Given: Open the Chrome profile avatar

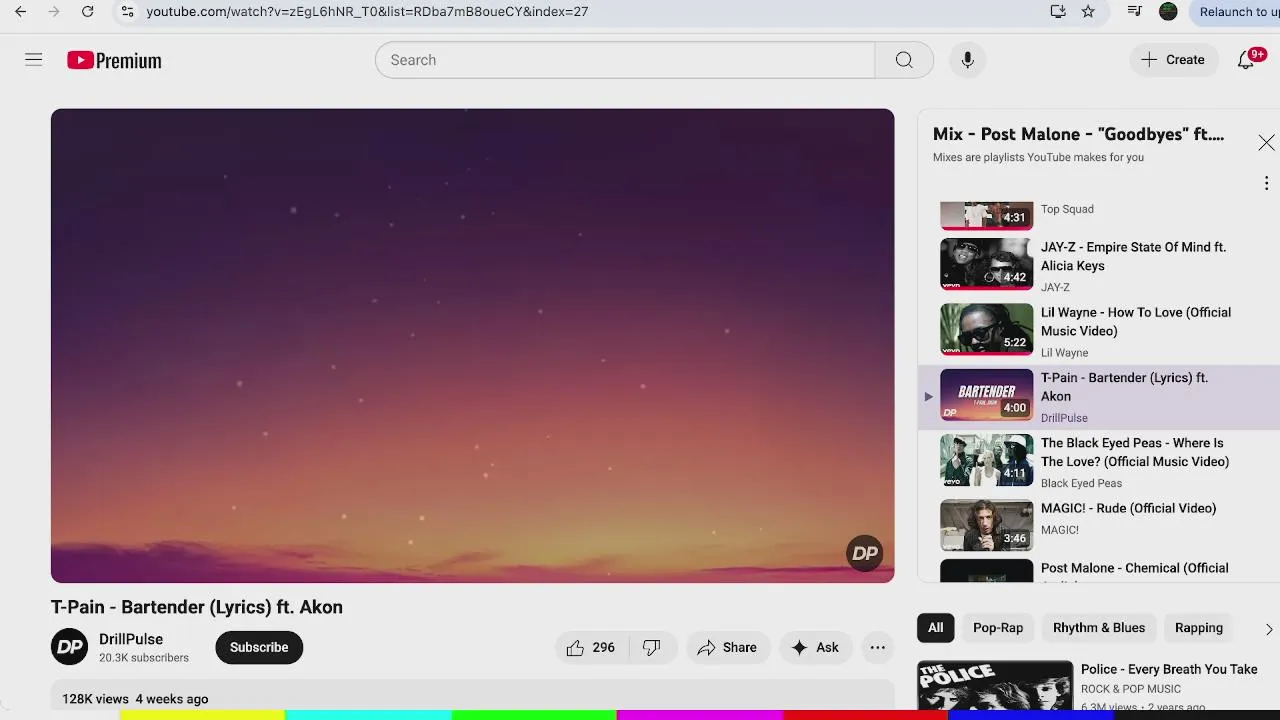Looking at the screenshot, I should coord(1168,12).
